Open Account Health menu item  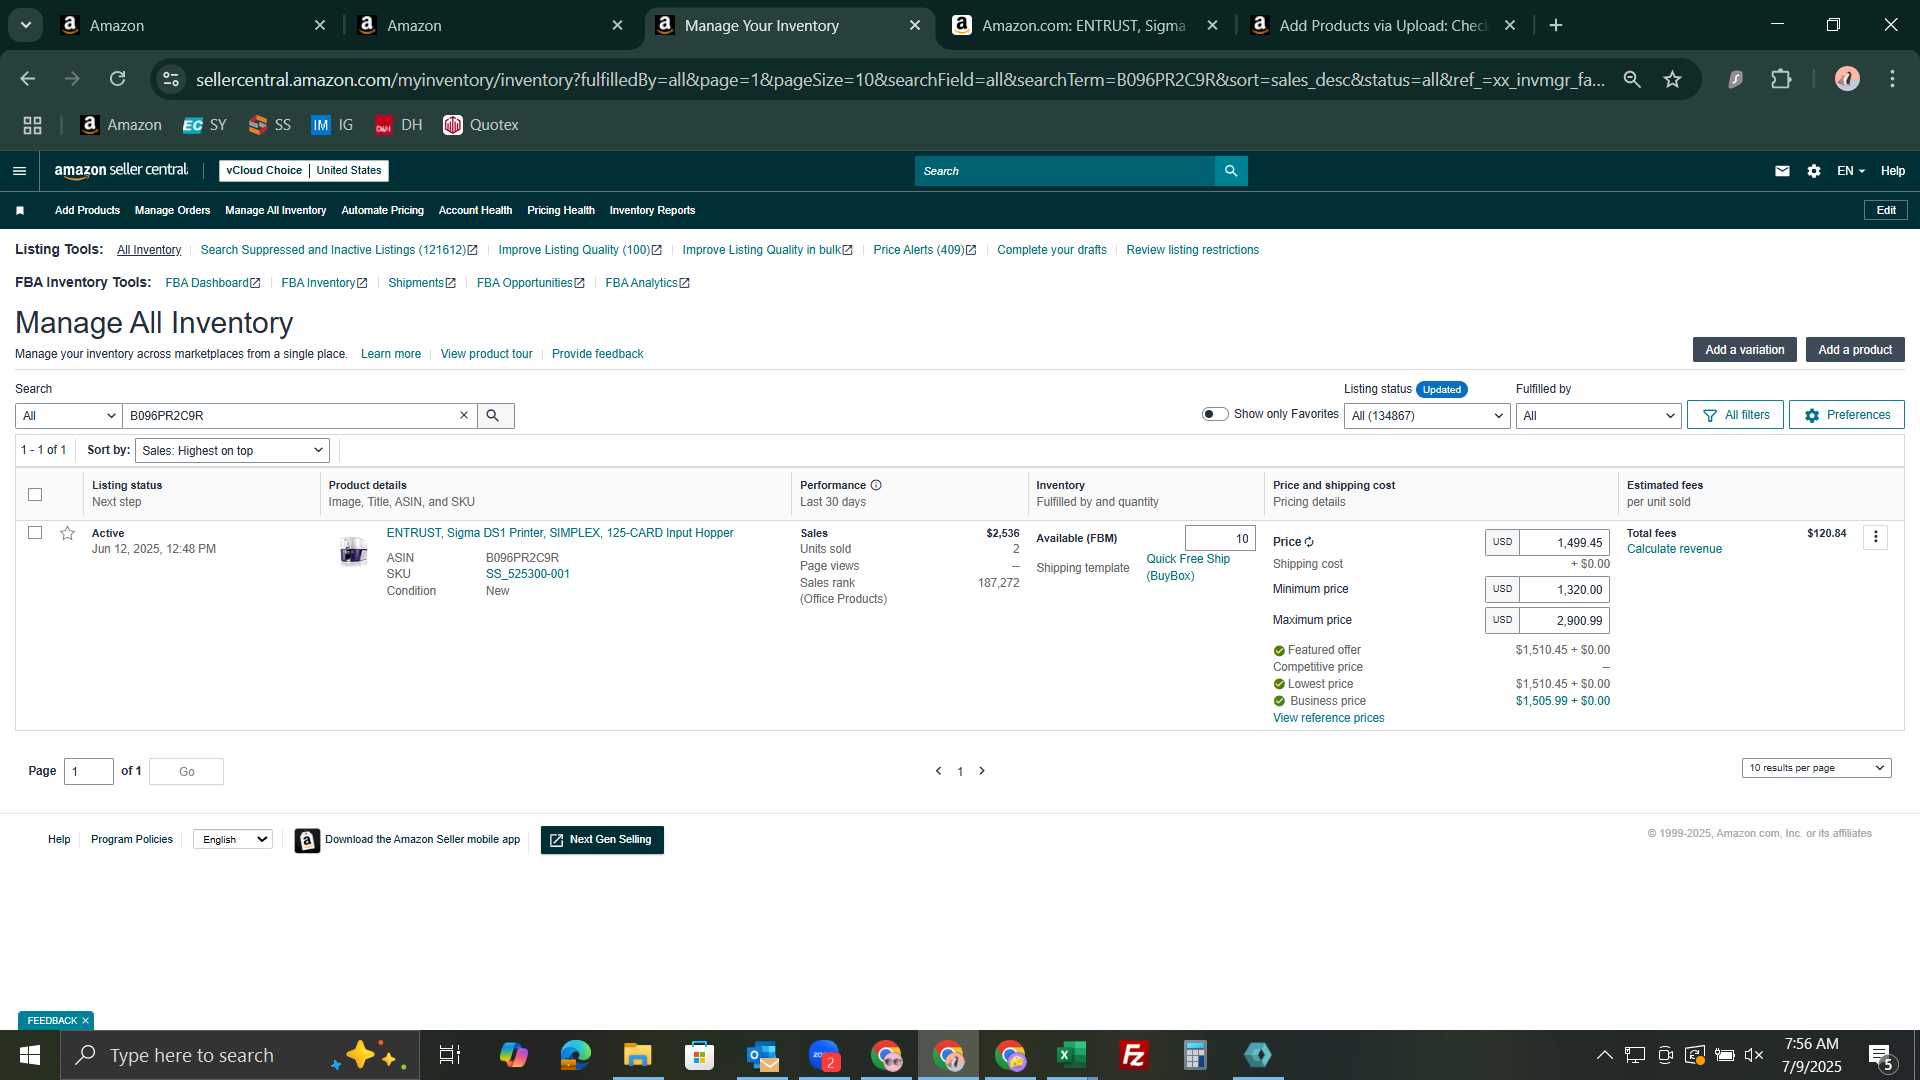(475, 210)
